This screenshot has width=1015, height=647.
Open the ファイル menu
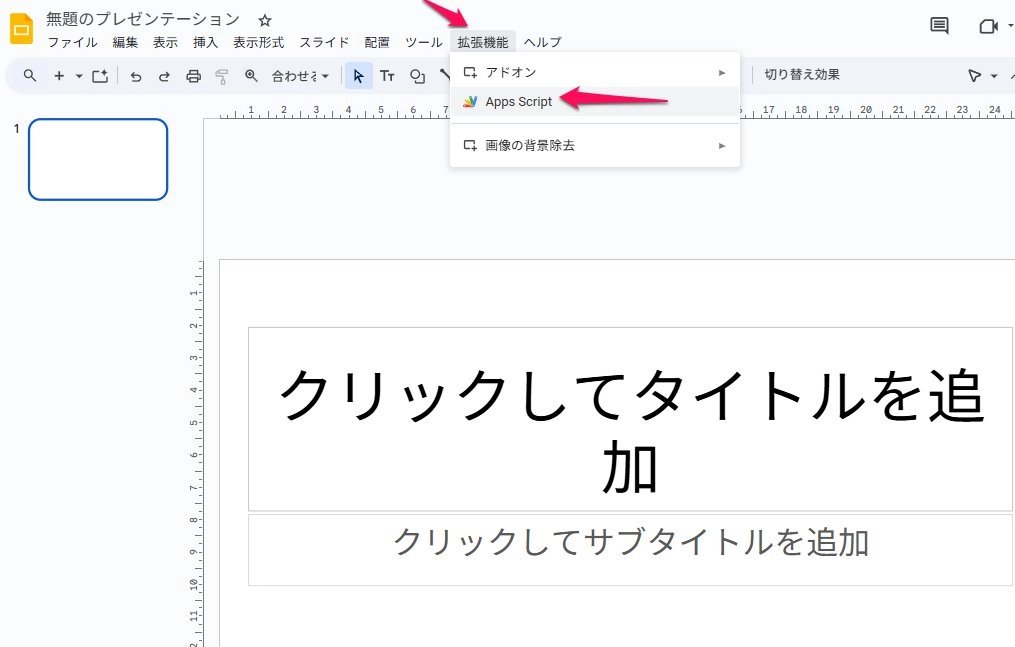(x=72, y=43)
